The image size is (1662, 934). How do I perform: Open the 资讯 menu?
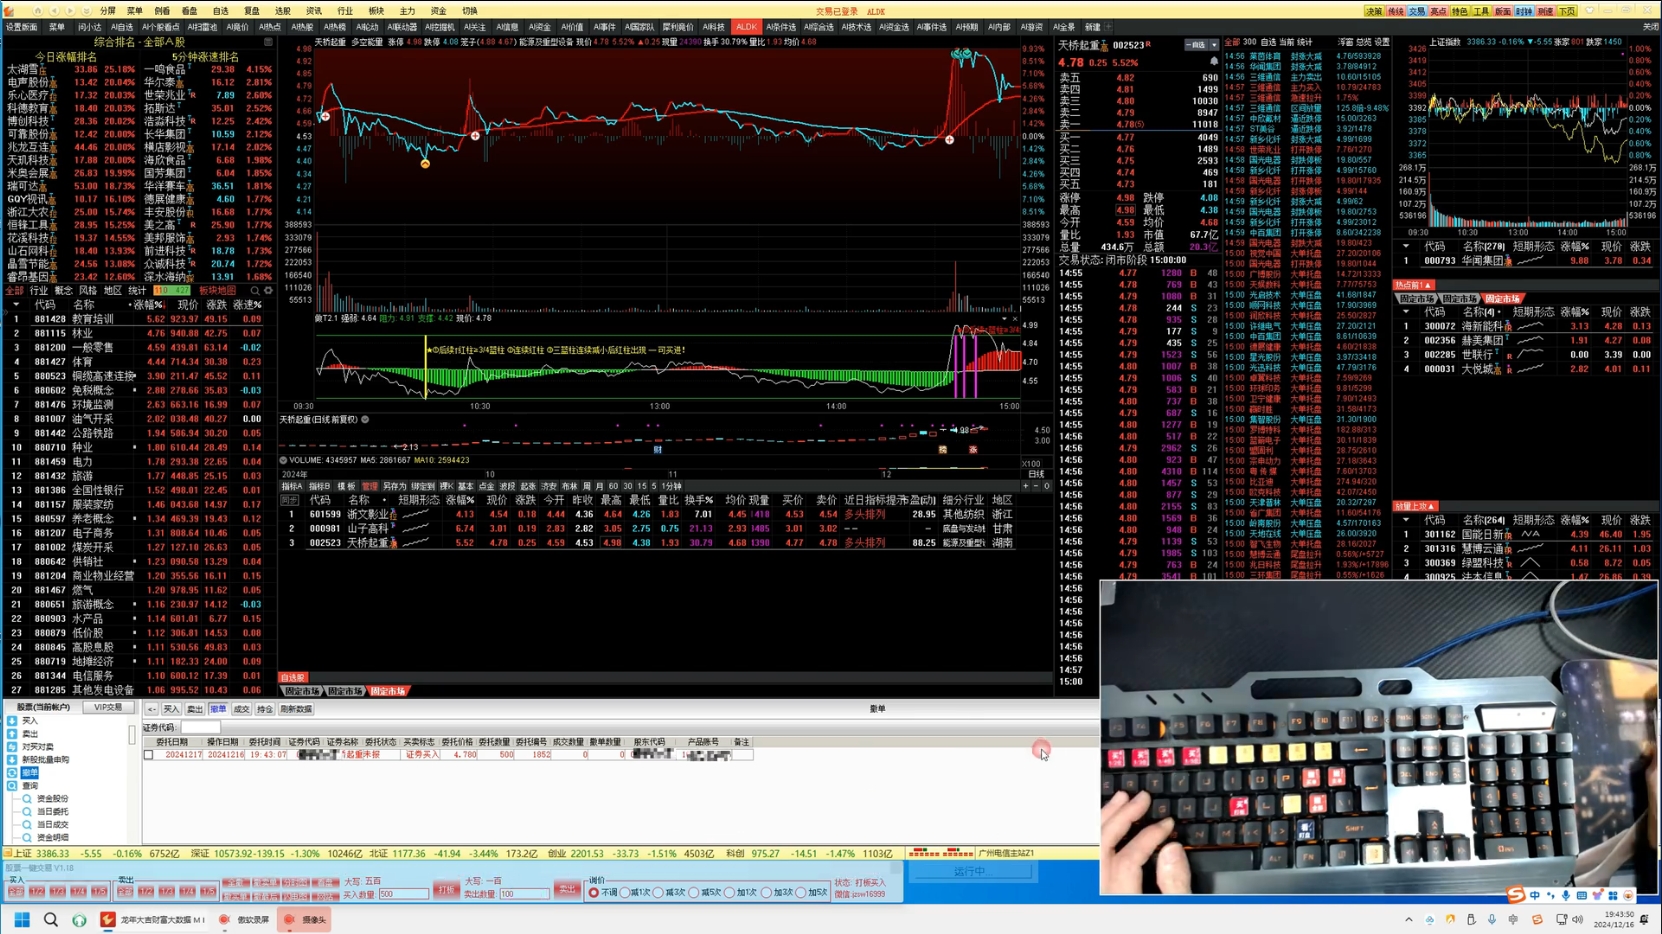tap(313, 11)
